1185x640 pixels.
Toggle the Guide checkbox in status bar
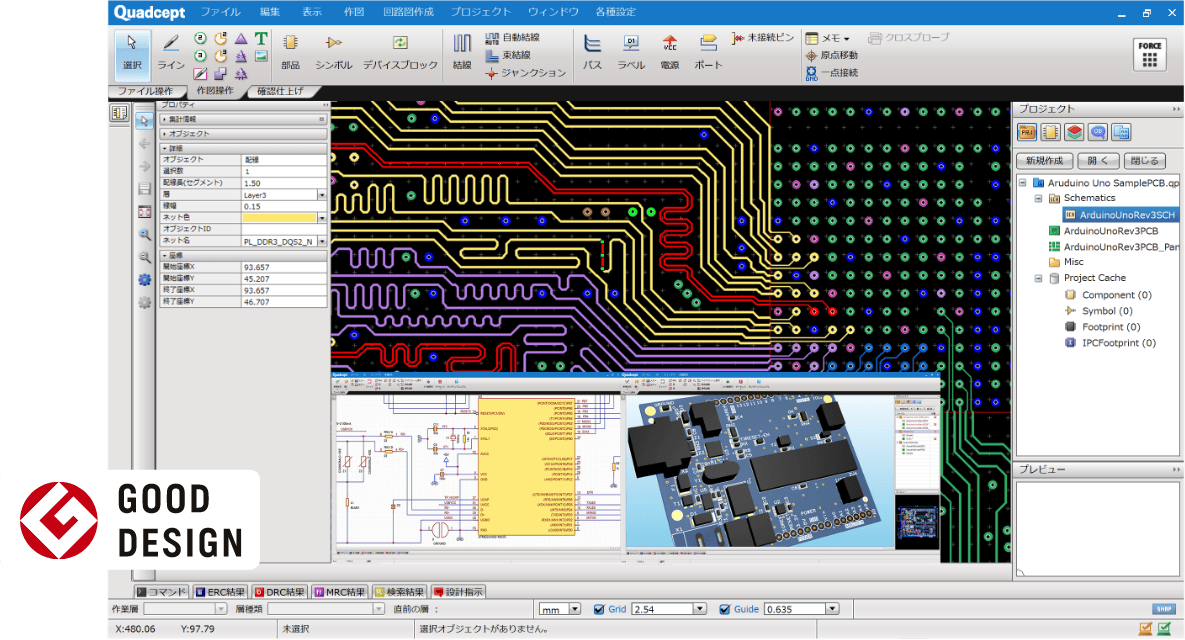724,609
